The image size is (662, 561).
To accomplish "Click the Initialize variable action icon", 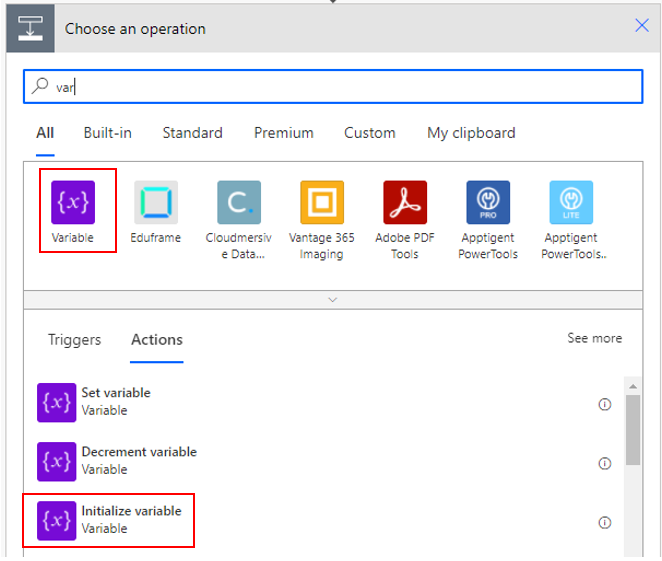I will (x=57, y=520).
